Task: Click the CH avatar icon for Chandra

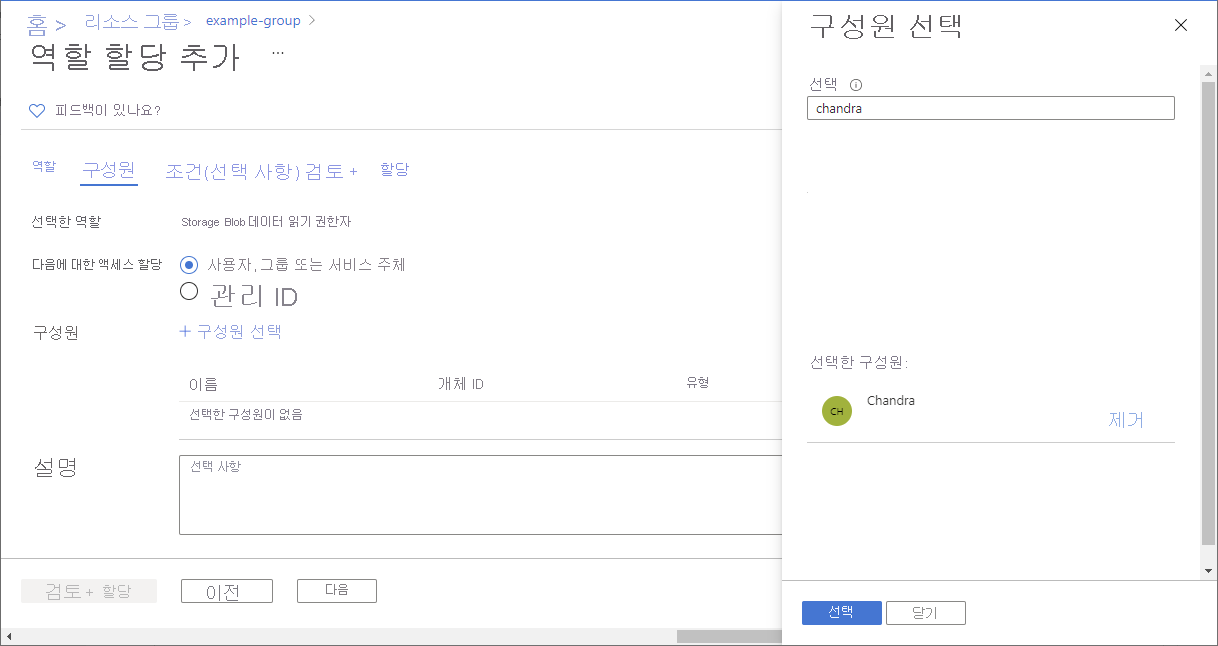Action: [x=837, y=410]
